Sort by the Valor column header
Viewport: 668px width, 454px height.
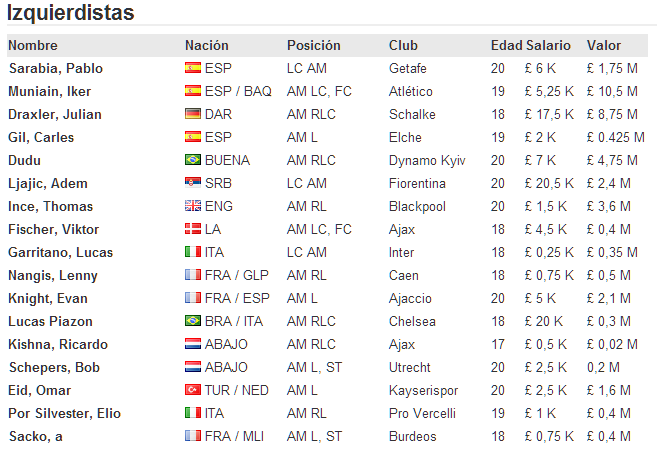(604, 45)
